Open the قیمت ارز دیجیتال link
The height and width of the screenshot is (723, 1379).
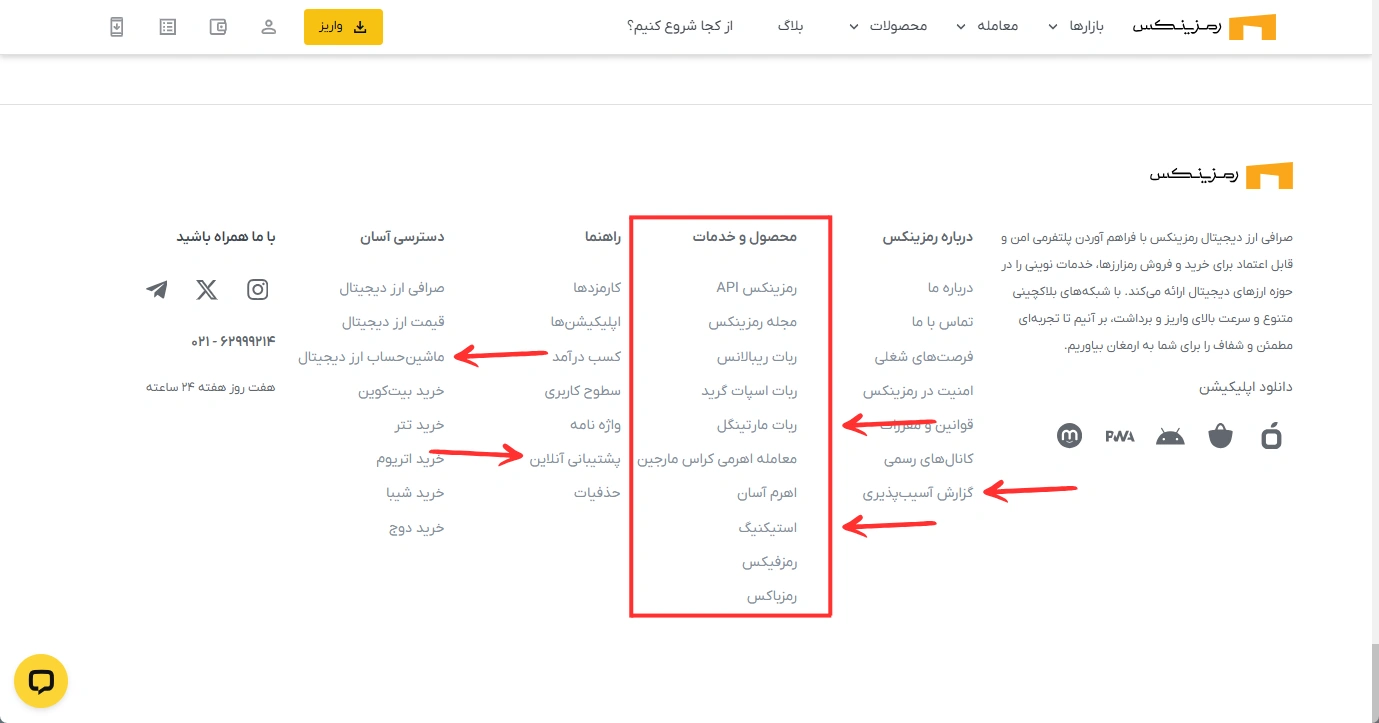point(393,322)
